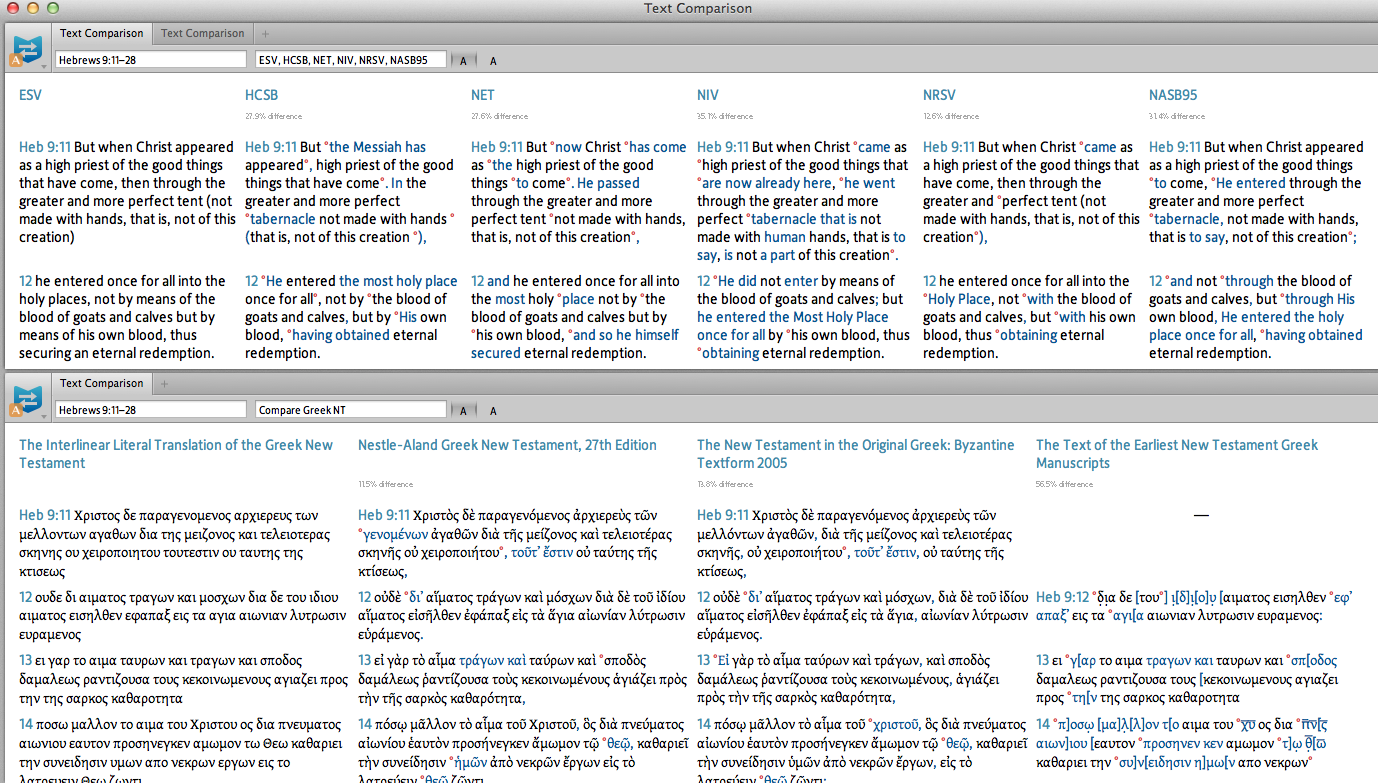Click verse number 13 in the Nestle-Aland column

coord(365,661)
